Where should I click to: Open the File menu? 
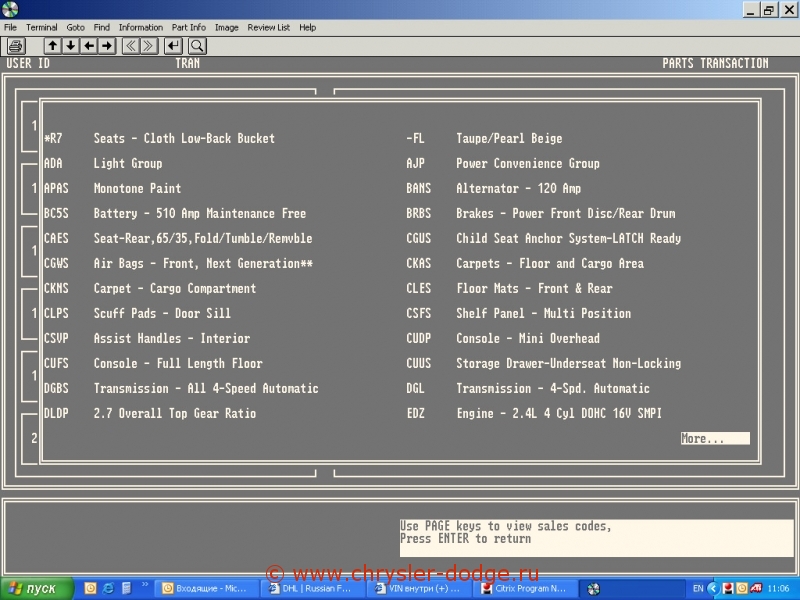click(x=10, y=28)
